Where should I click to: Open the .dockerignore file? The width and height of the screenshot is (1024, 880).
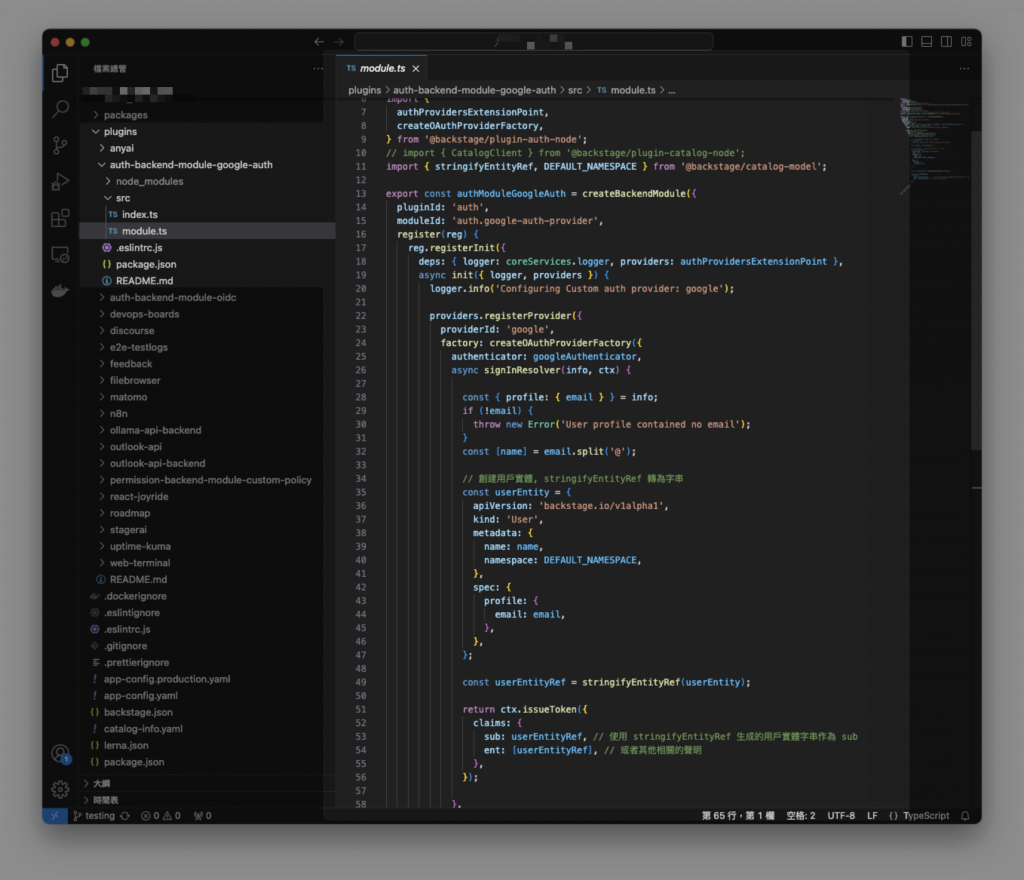point(208,596)
